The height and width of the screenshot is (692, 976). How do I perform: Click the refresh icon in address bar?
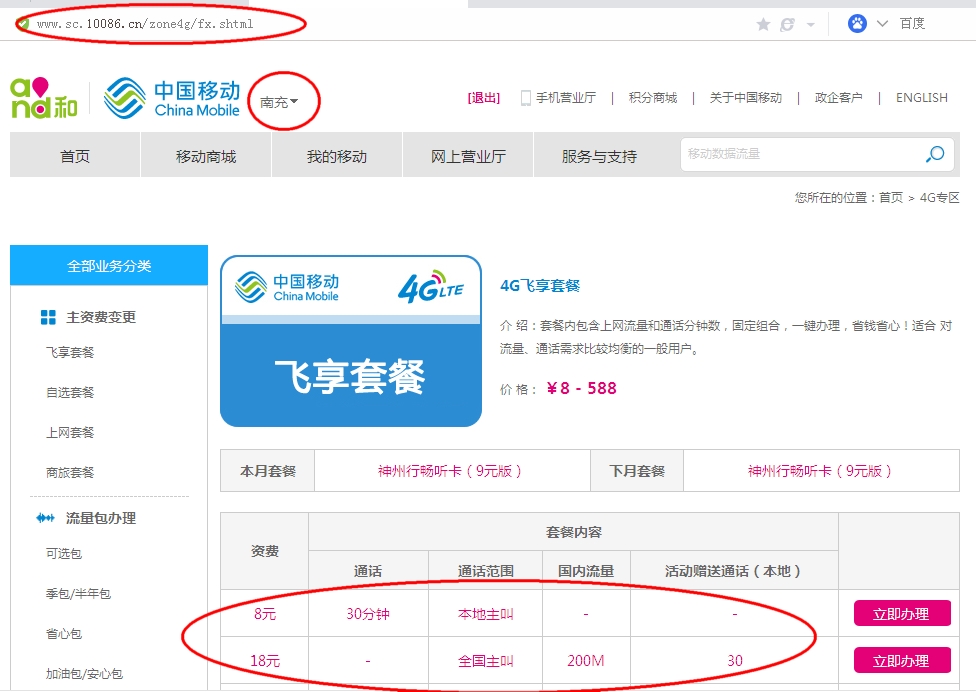tap(787, 24)
